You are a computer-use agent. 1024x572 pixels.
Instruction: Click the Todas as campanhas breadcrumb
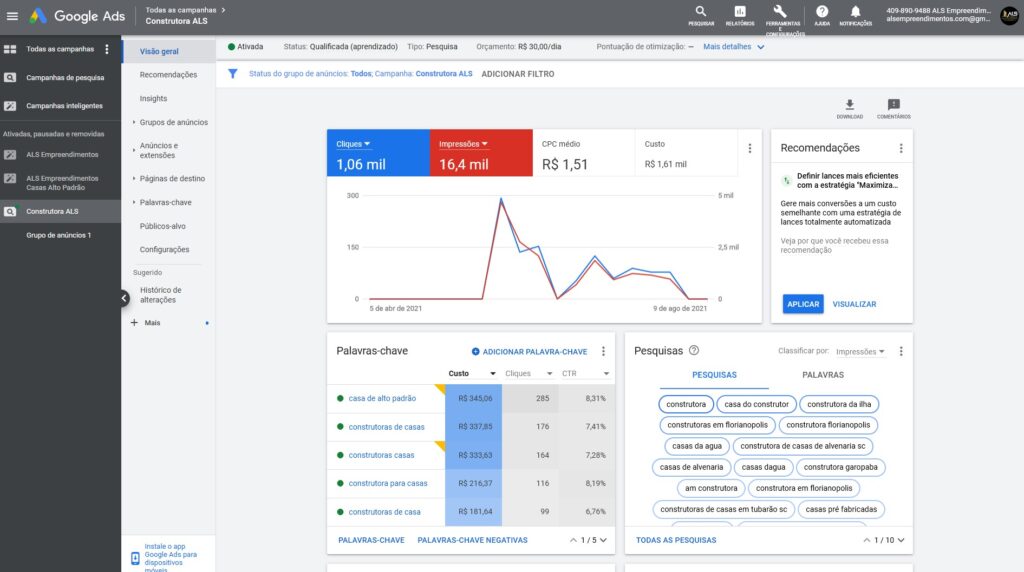click(181, 10)
